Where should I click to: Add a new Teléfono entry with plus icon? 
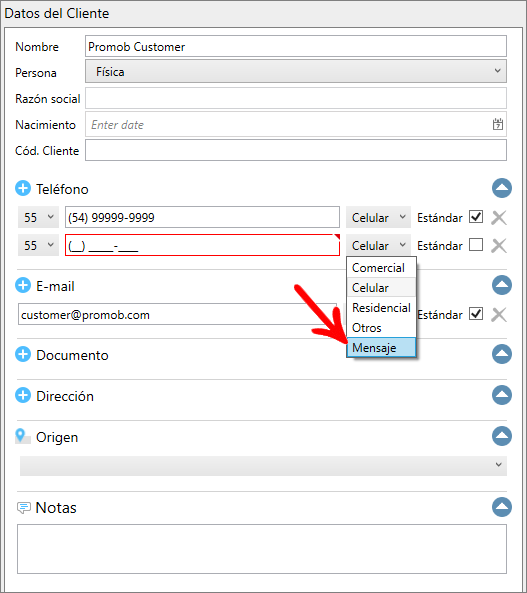[x=23, y=188]
